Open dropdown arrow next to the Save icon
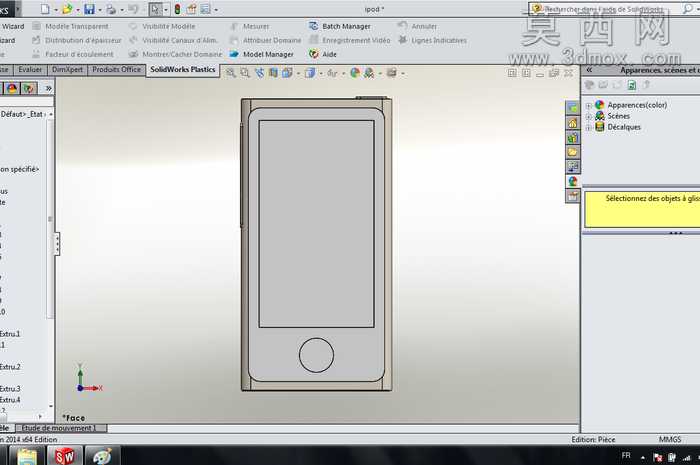700x465 pixels. tap(100, 10)
